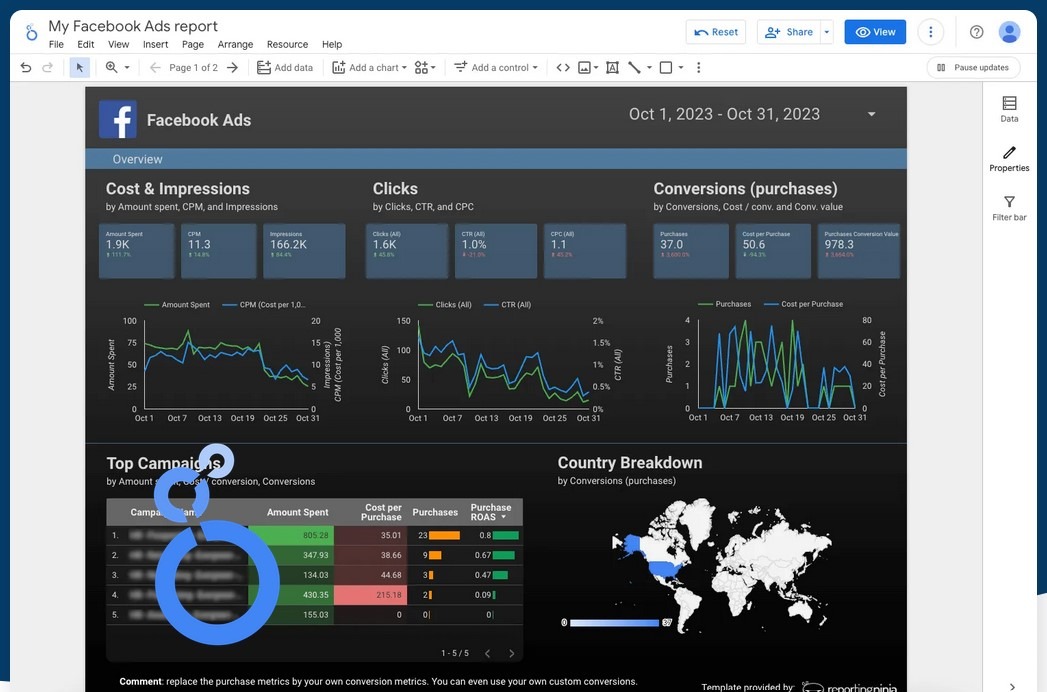Image resolution: width=1047 pixels, height=692 pixels.
Task: Activate the selection mode arrow tool
Action: pos(79,67)
